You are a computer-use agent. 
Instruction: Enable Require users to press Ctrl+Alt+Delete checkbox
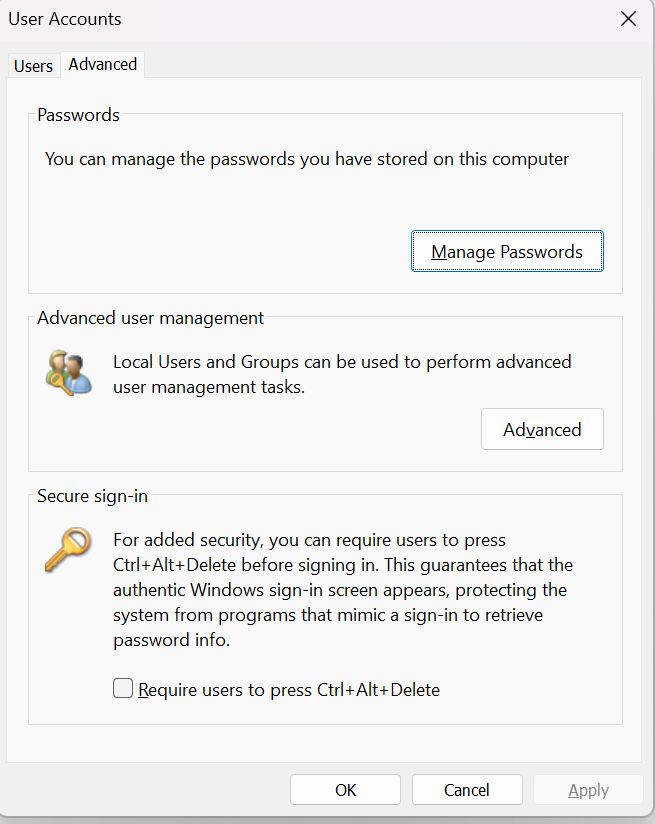[123, 688]
